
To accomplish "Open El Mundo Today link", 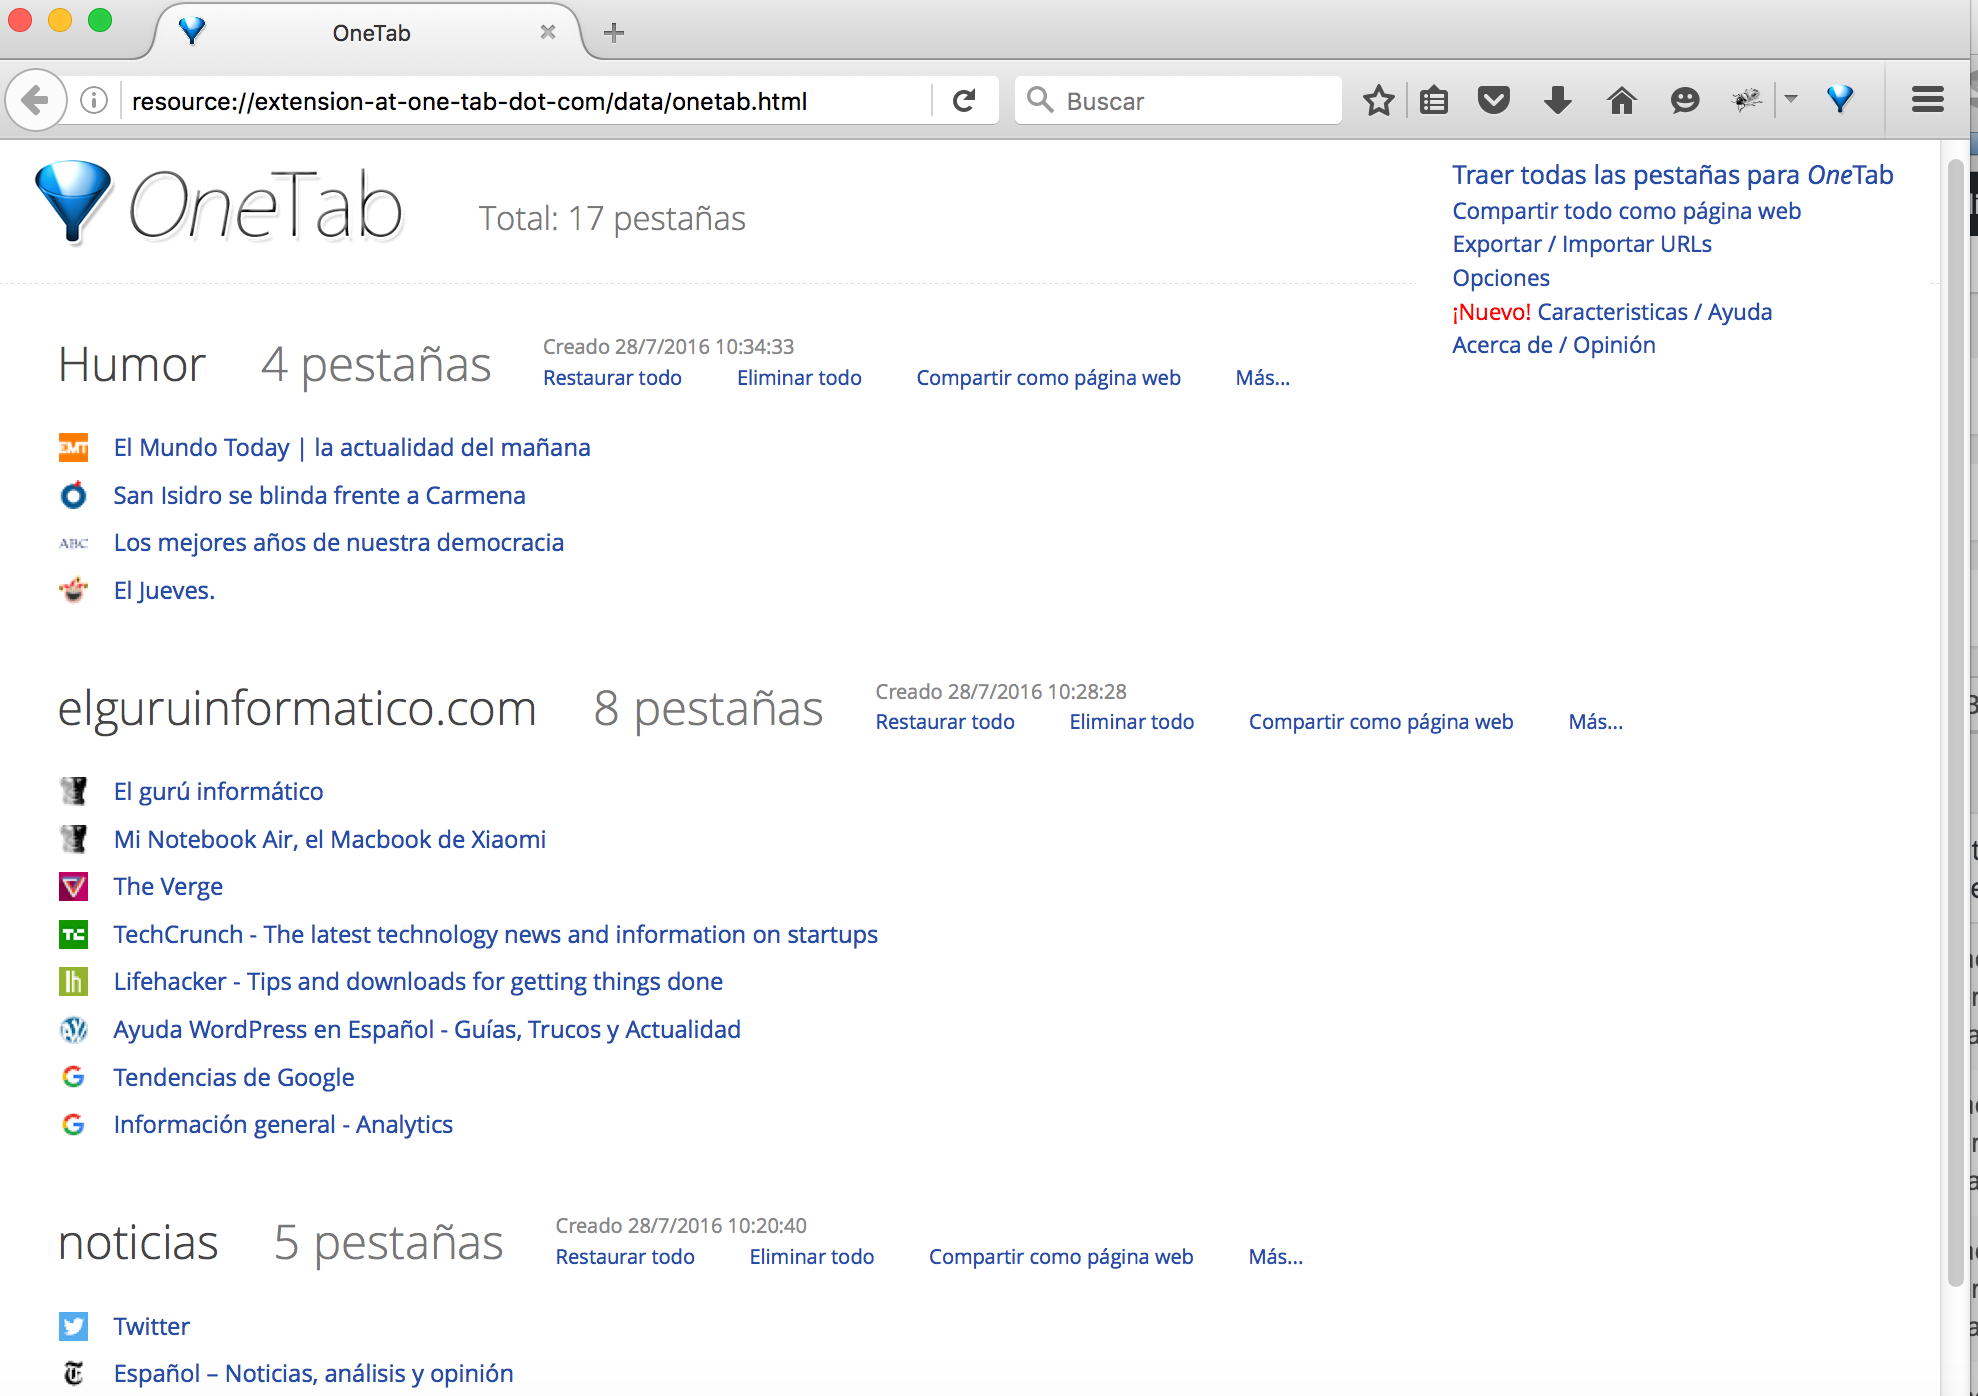I will pos(352,448).
